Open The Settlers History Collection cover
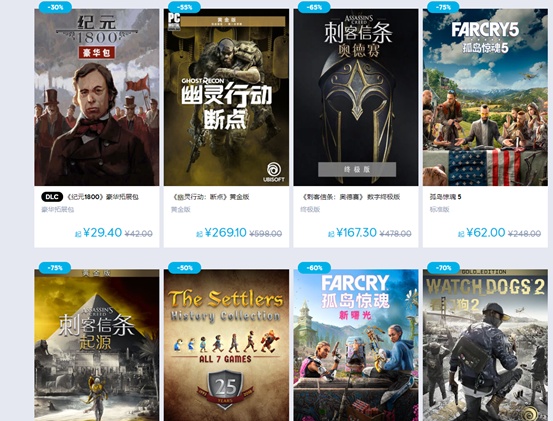This screenshot has width=553, height=421. [226, 345]
